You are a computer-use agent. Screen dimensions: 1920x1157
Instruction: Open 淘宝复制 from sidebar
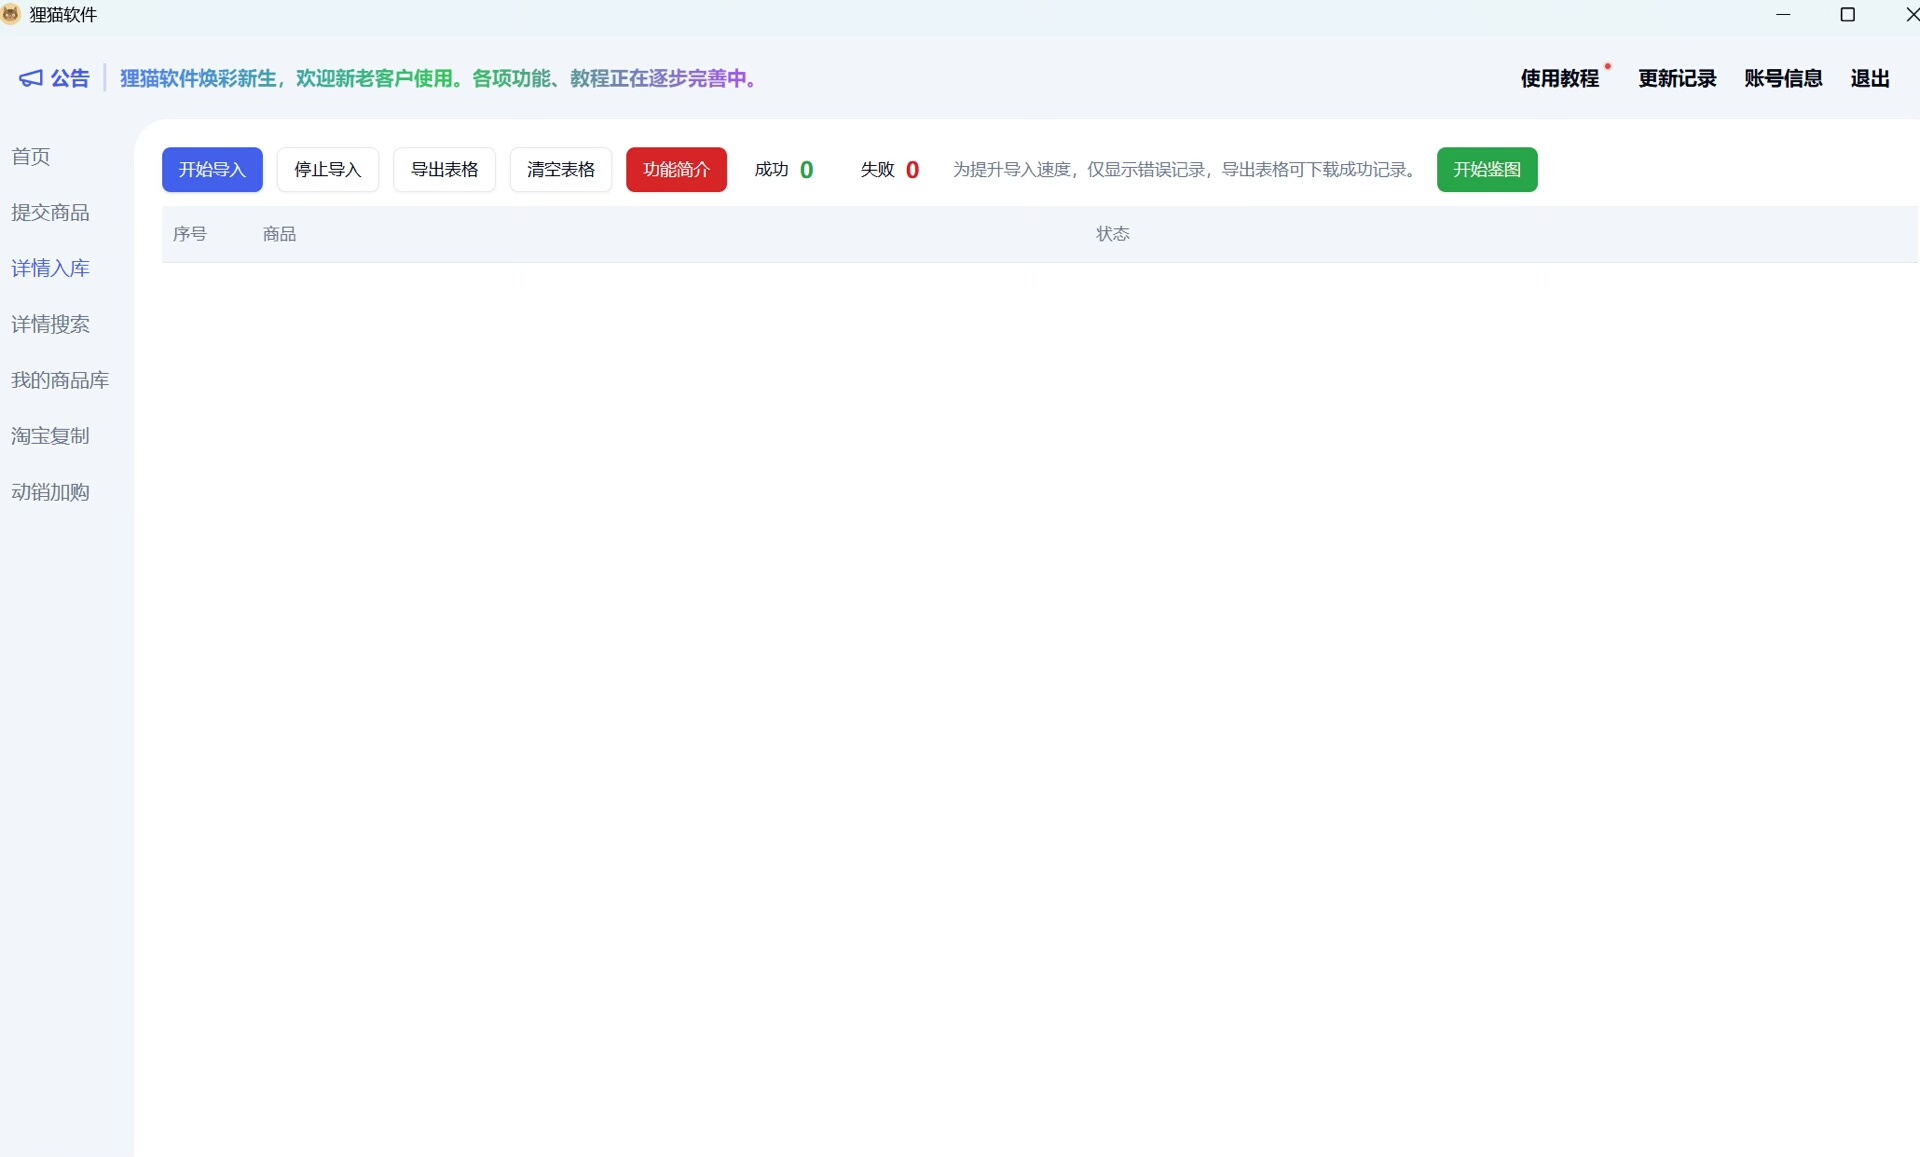click(50, 436)
